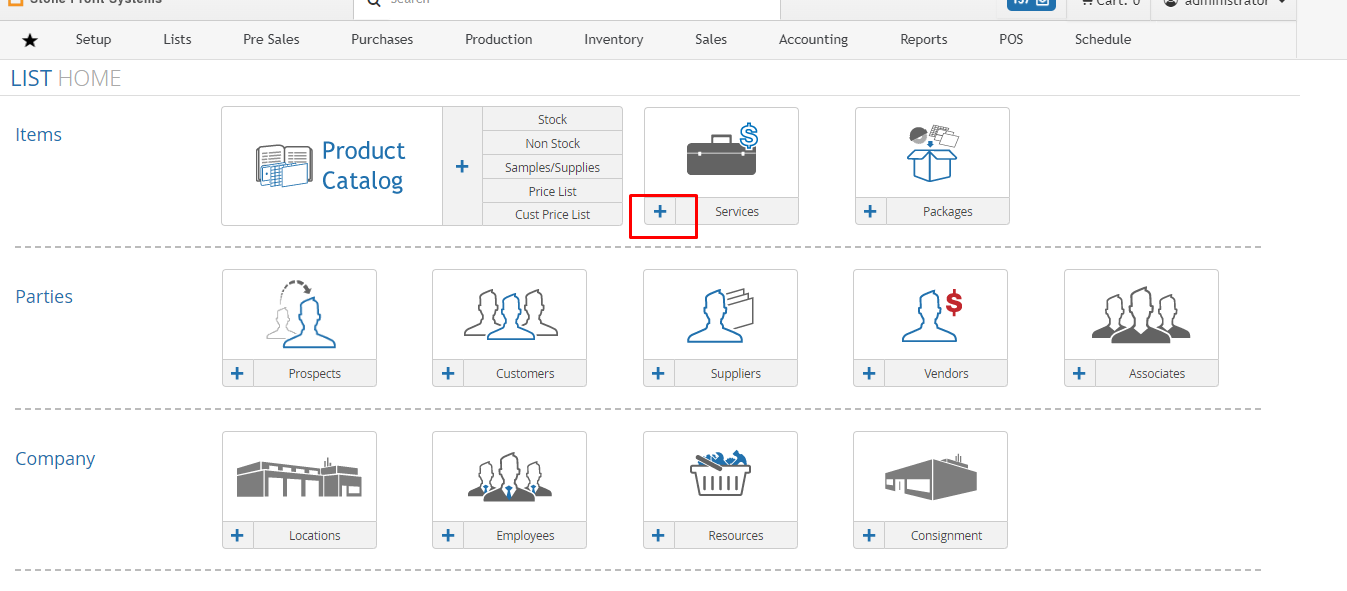The width and height of the screenshot is (1347, 591).
Task: Open the Cust Price List
Action: [553, 214]
